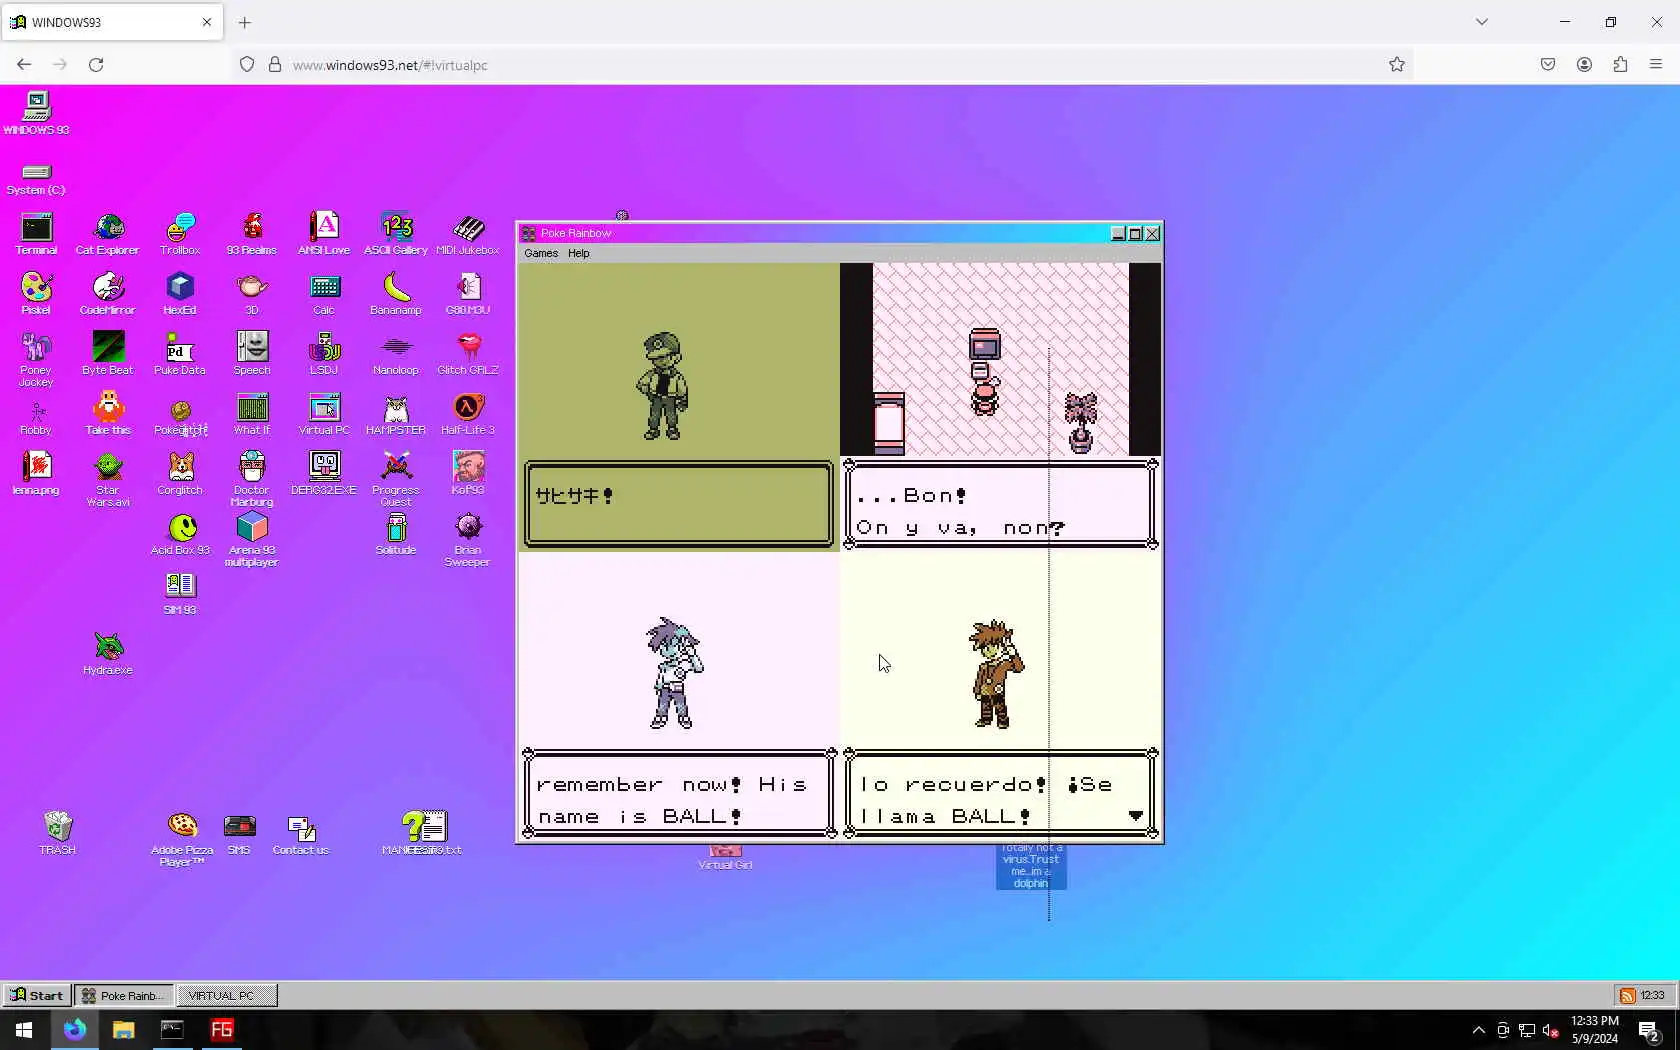The height and width of the screenshot is (1050, 1680).
Task: Launch the Solitude desktop icon
Action: coord(396,535)
